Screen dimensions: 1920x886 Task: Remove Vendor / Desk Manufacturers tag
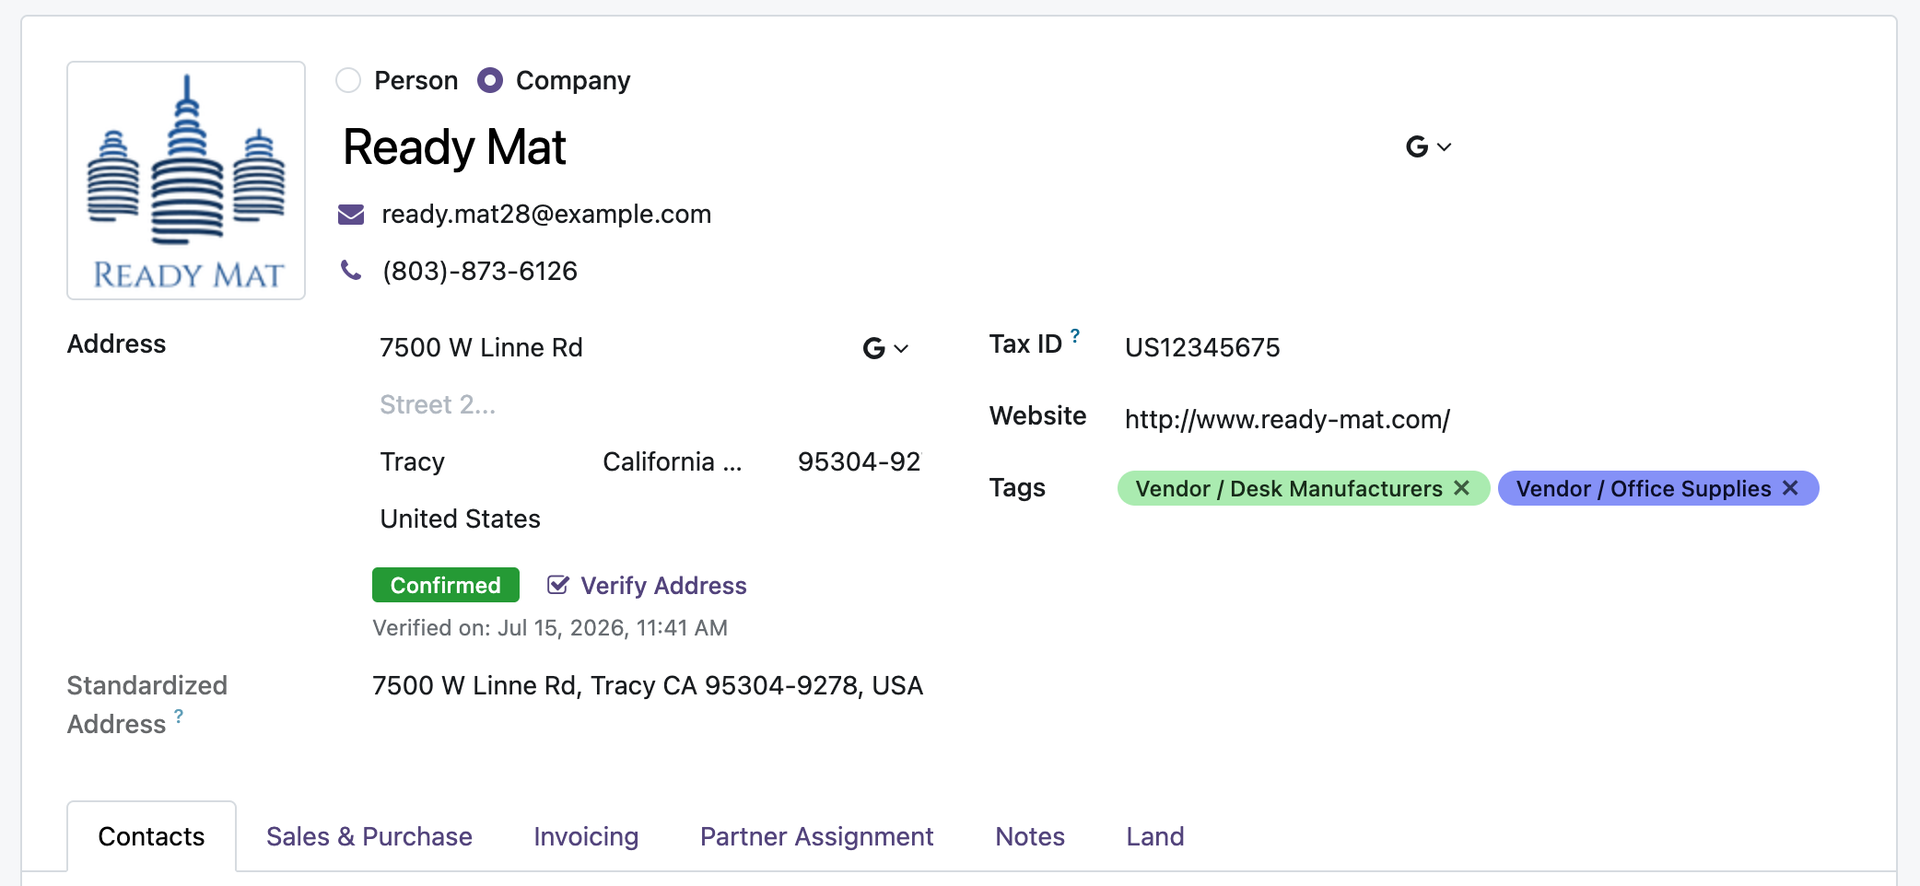click(x=1462, y=488)
